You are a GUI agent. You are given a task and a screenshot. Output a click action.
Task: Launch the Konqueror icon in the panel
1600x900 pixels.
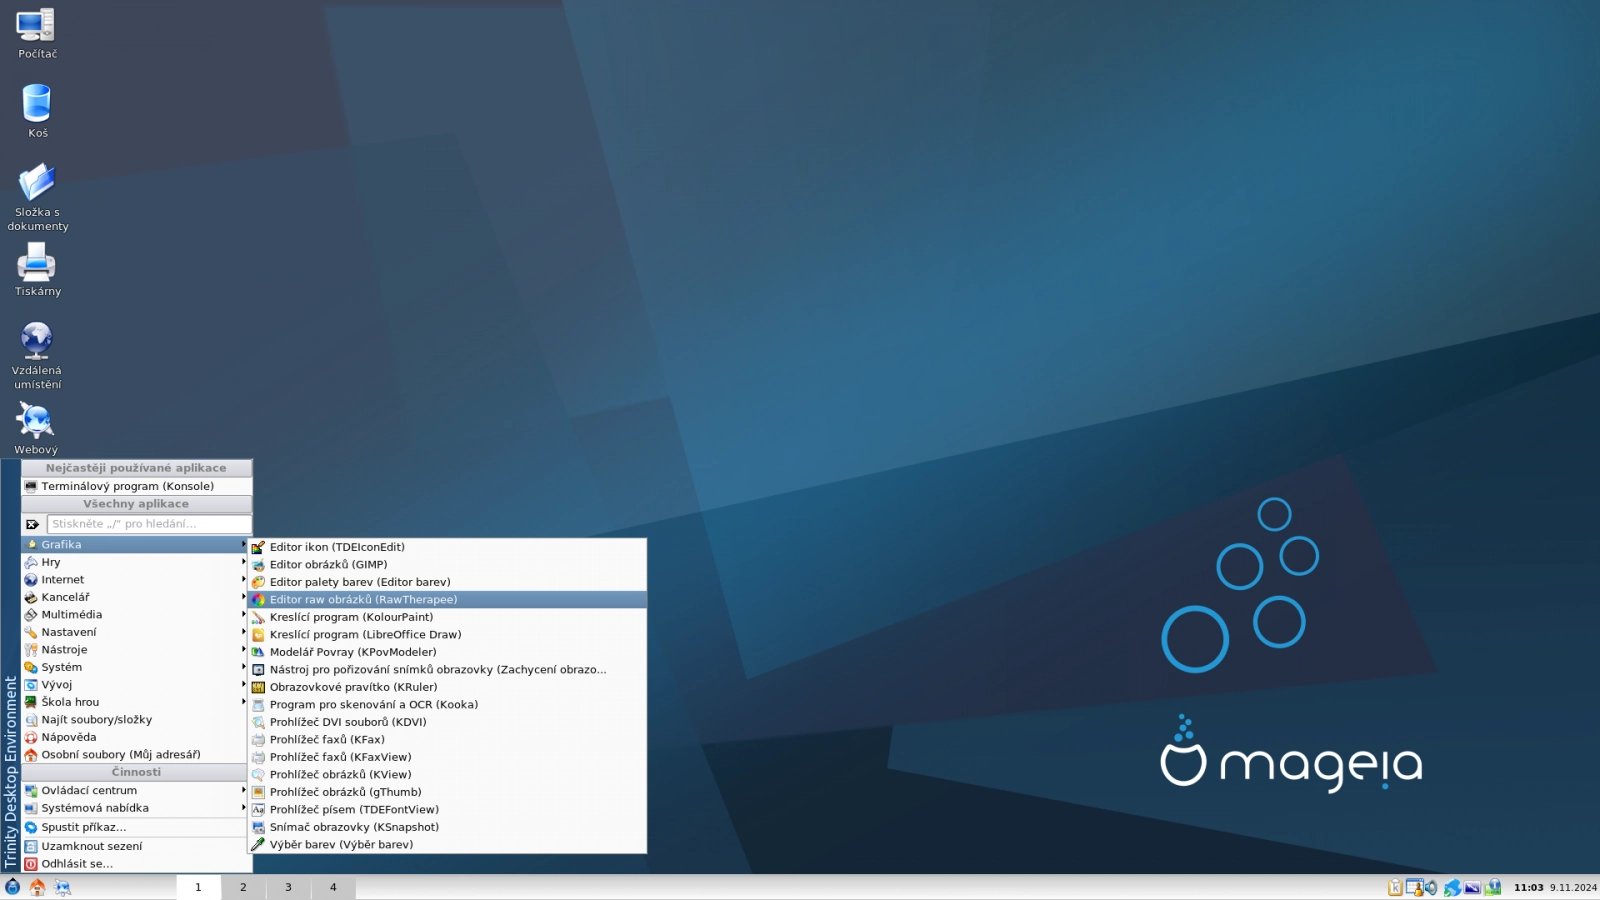click(62, 887)
